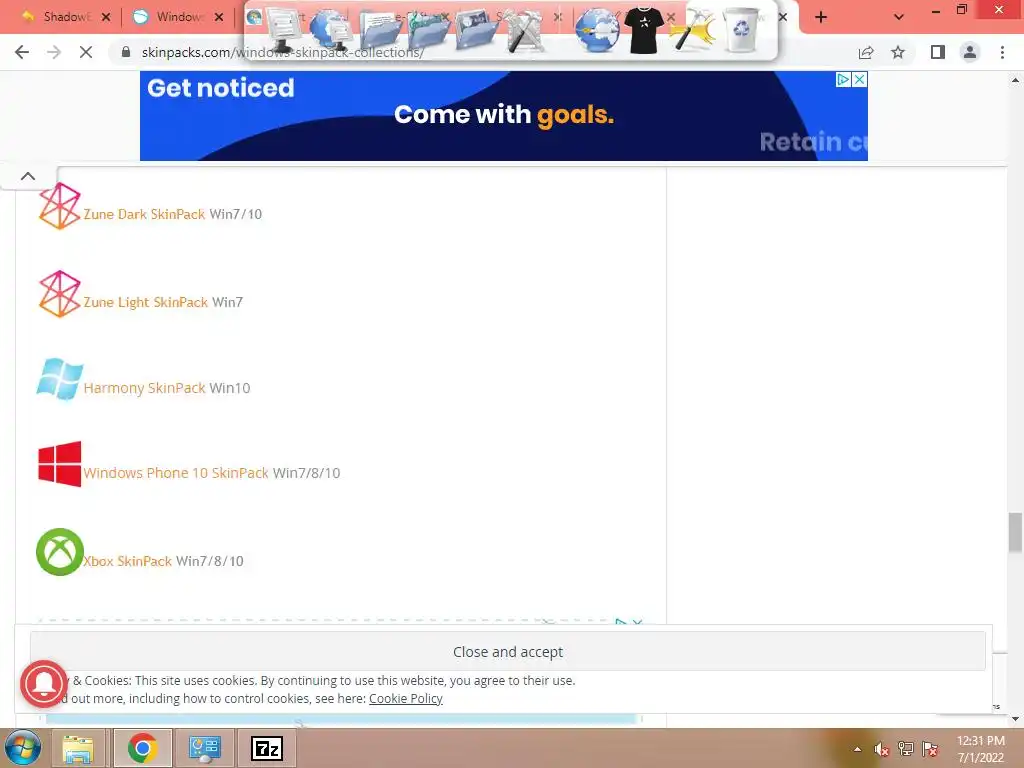Click the Zune Dark SkinPack logo
The image size is (1024, 768).
point(59,206)
